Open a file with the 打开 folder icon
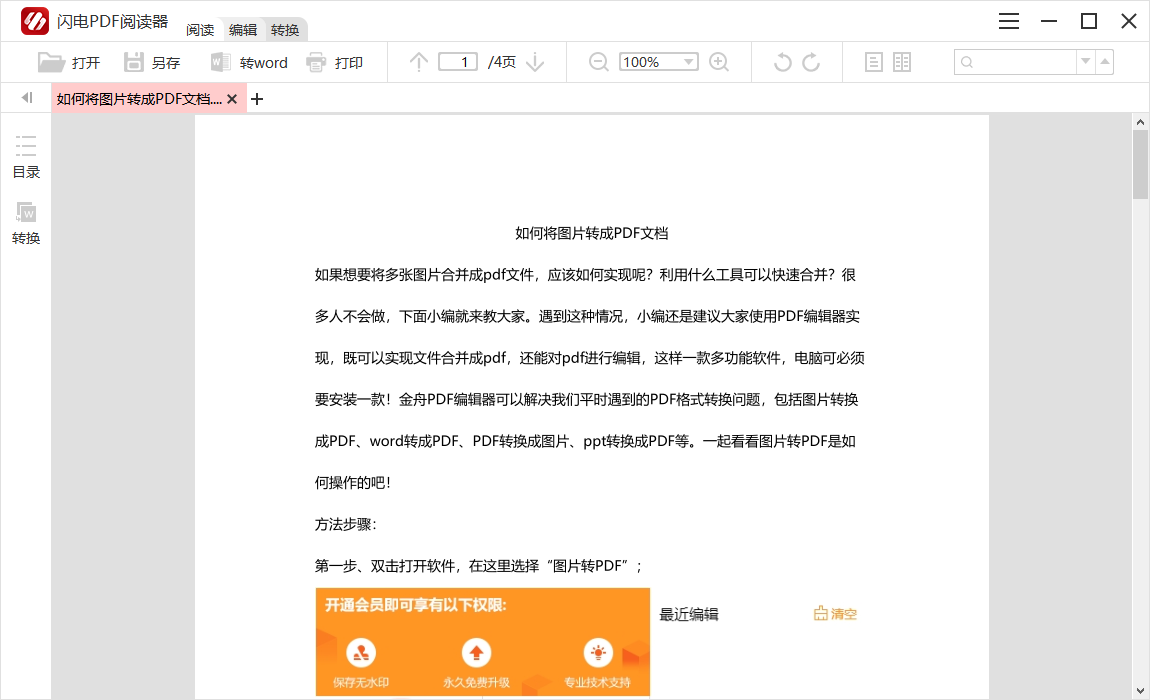 click(51, 62)
